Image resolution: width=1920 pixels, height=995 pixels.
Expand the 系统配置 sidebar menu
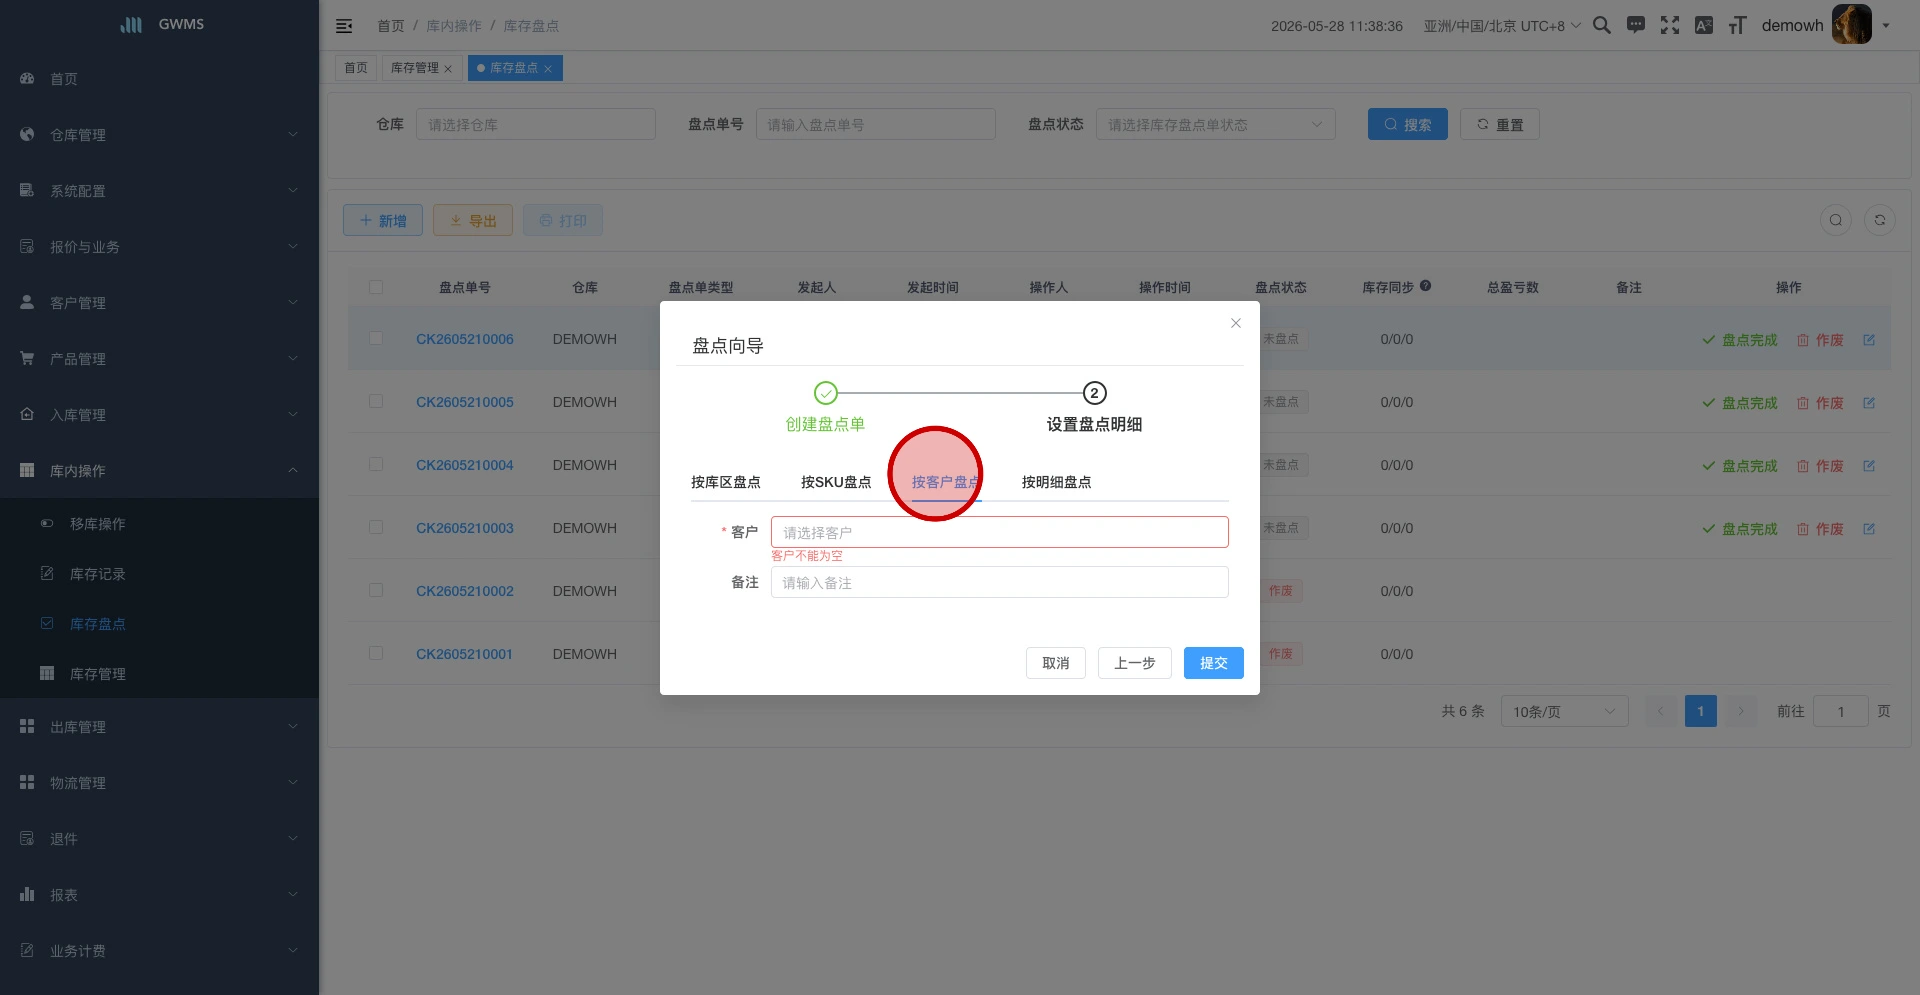point(159,191)
